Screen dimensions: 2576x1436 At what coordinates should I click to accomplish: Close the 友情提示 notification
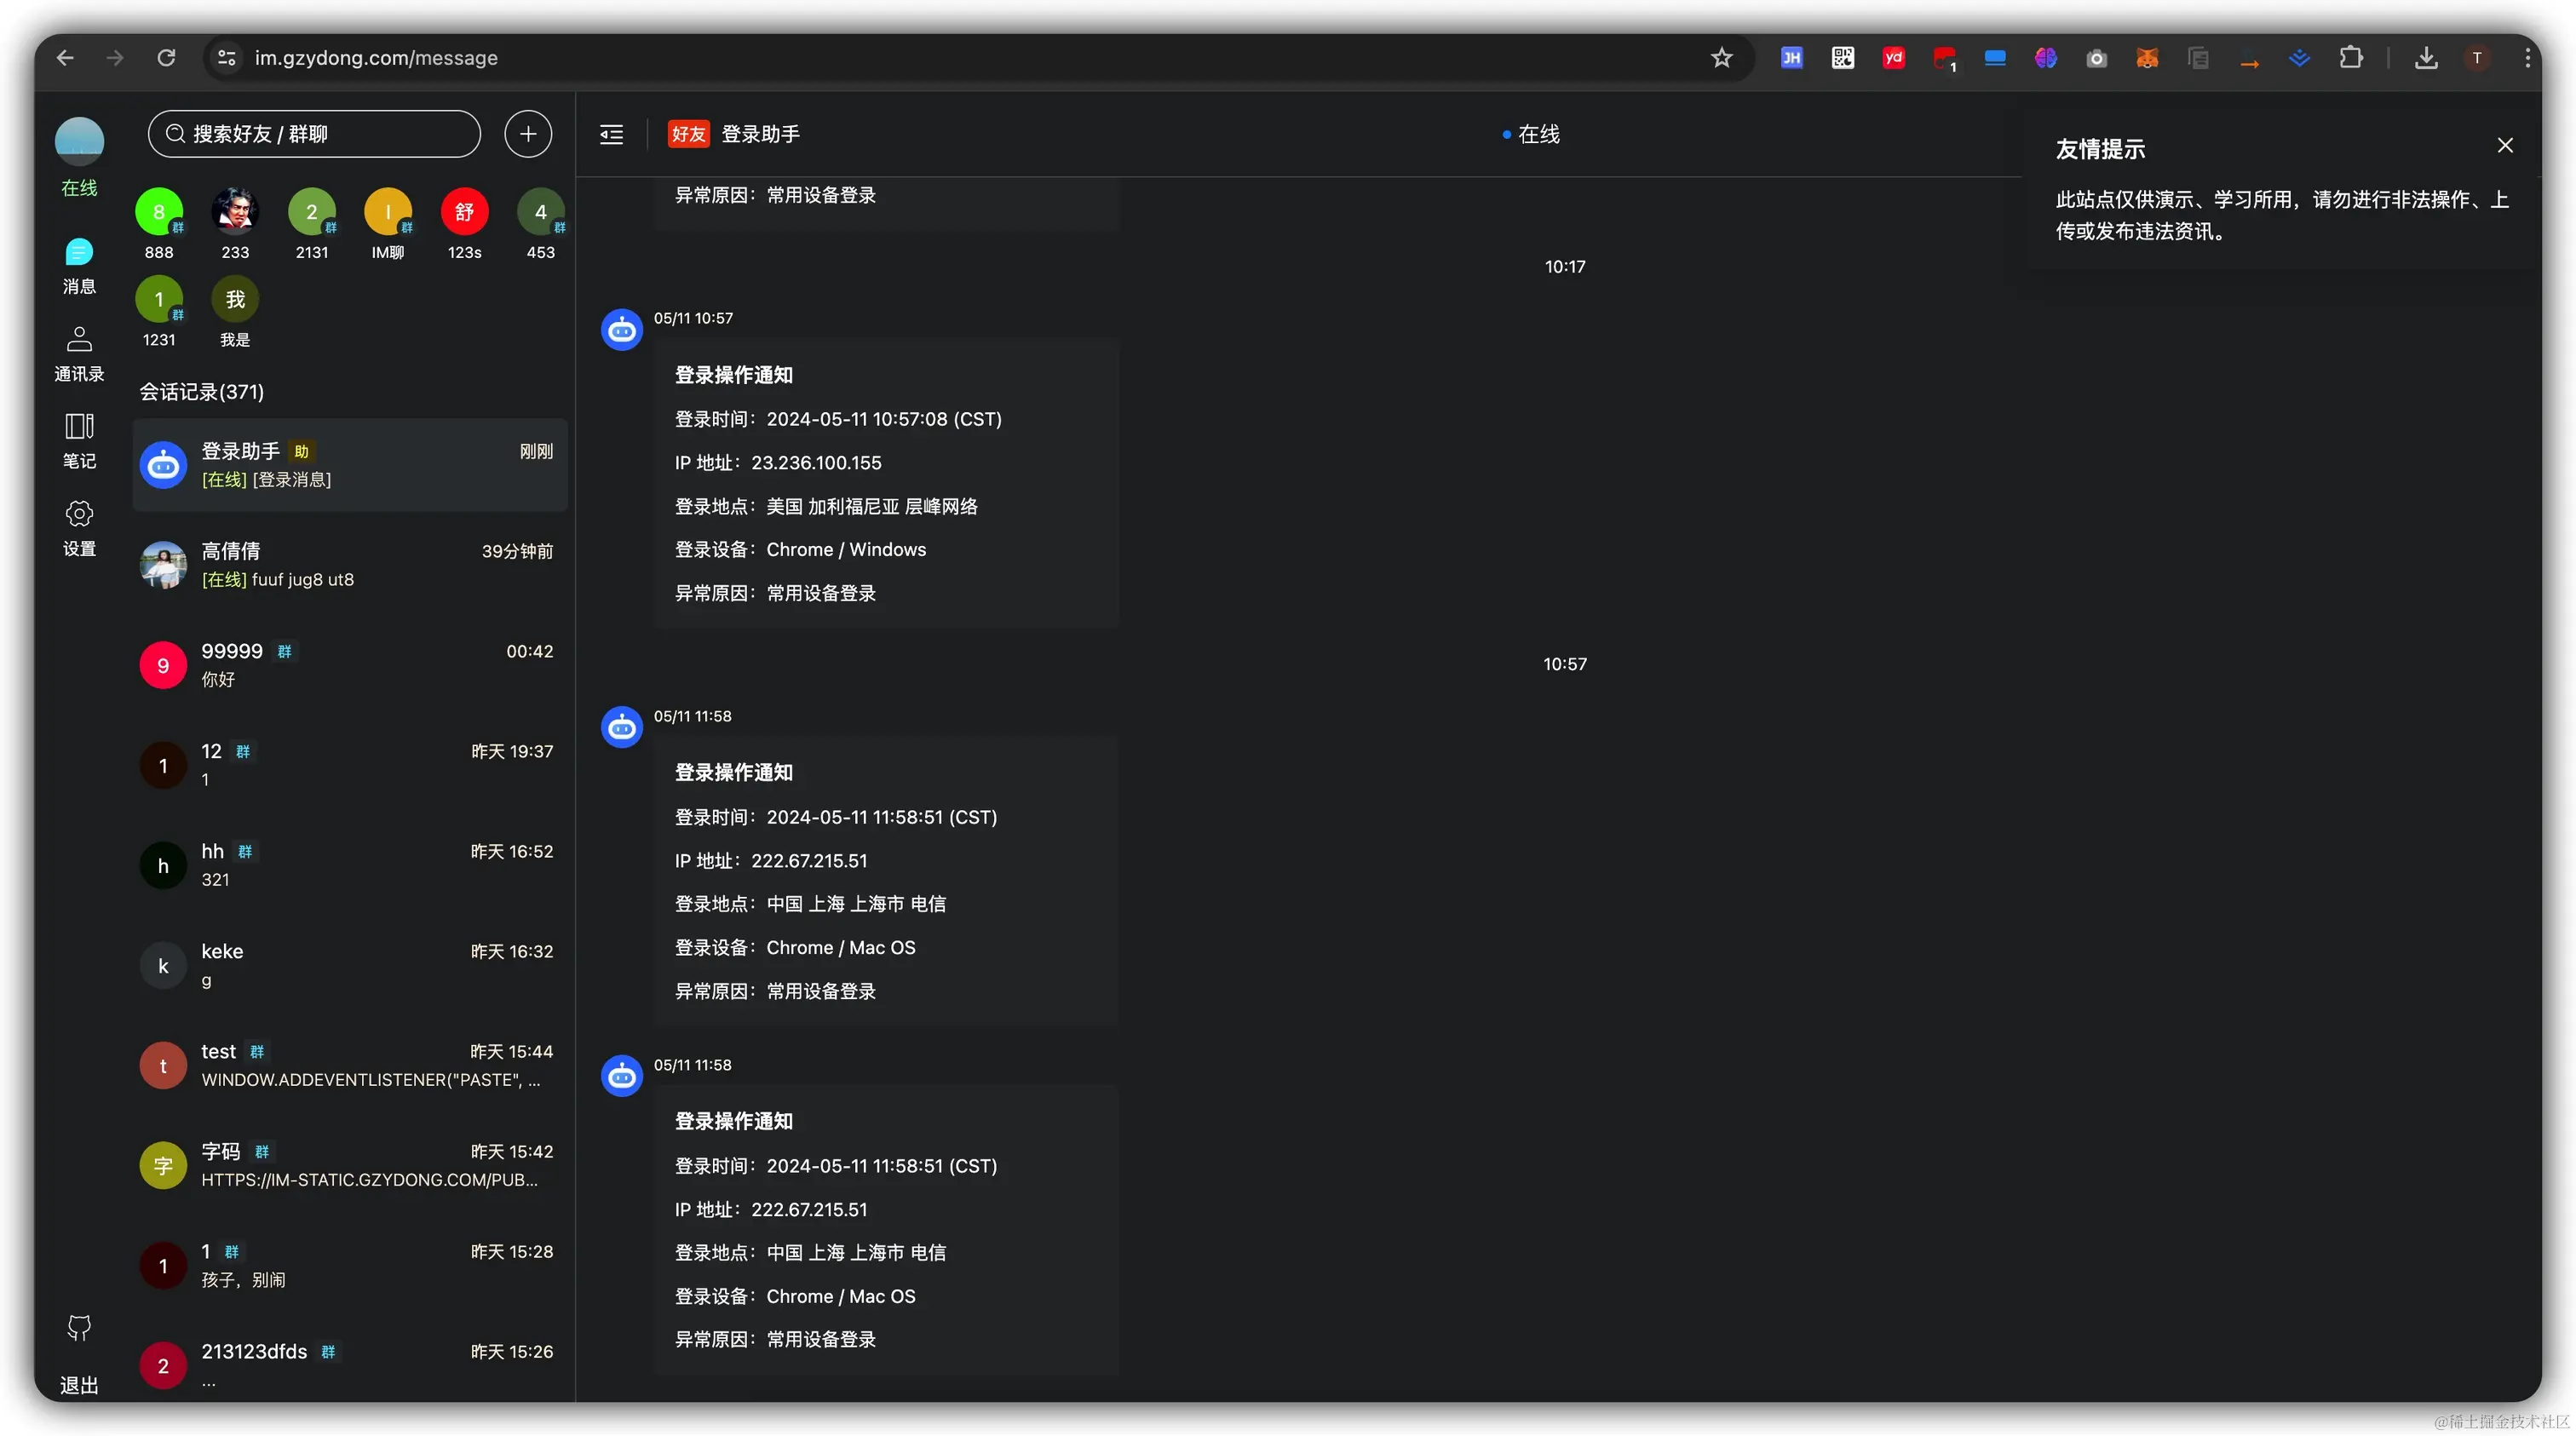pyautogui.click(x=2505, y=146)
